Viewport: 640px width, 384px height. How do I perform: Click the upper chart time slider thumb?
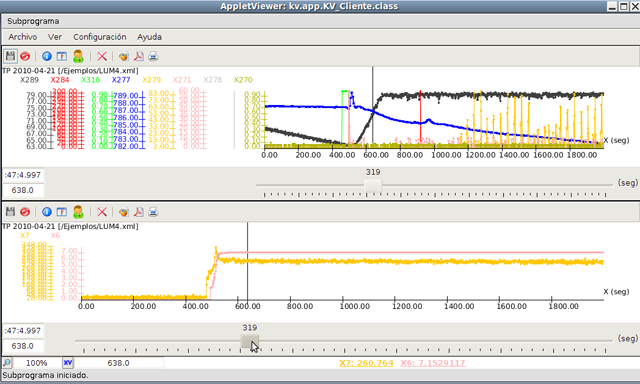click(373, 186)
